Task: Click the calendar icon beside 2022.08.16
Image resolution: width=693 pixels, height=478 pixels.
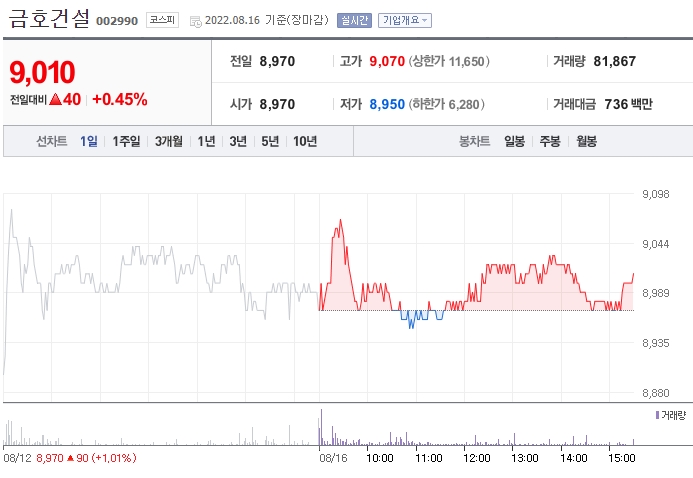Action: 195,21
